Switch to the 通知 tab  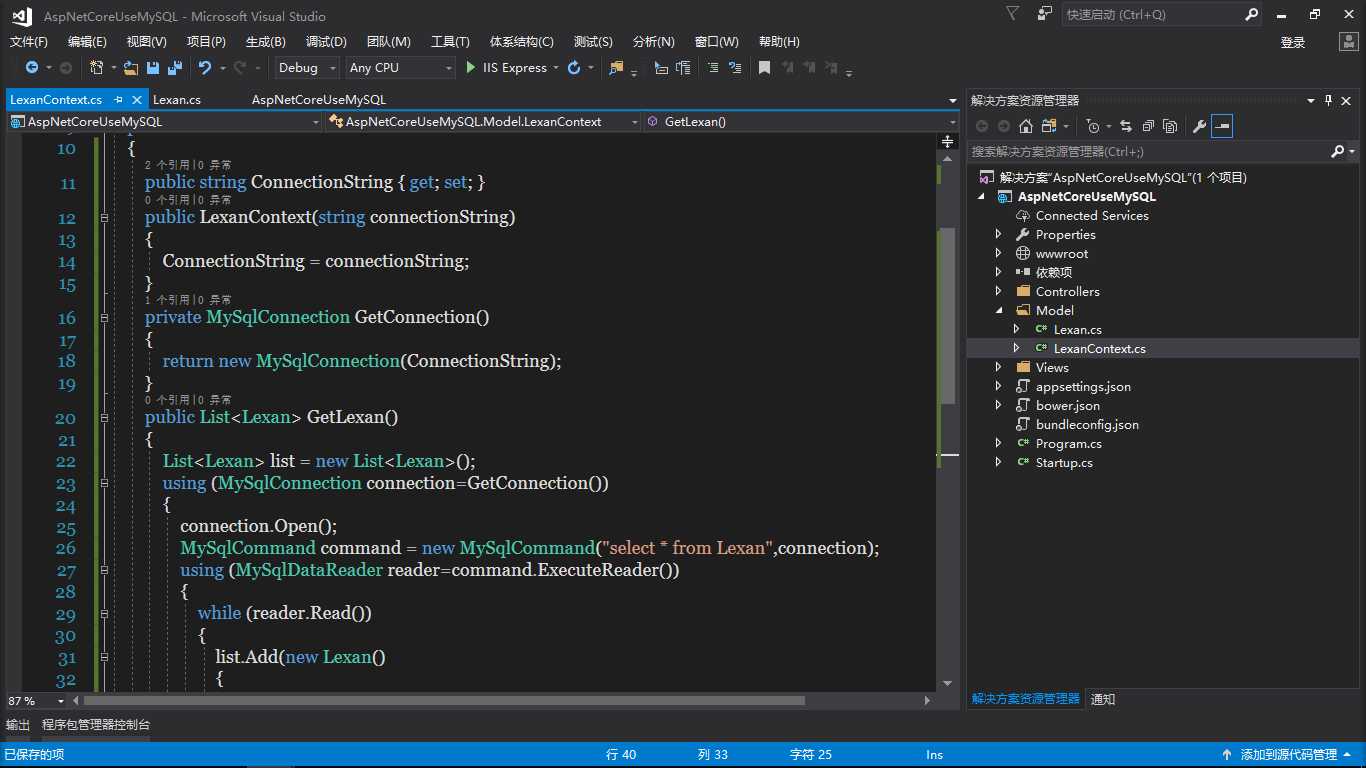(x=1103, y=699)
